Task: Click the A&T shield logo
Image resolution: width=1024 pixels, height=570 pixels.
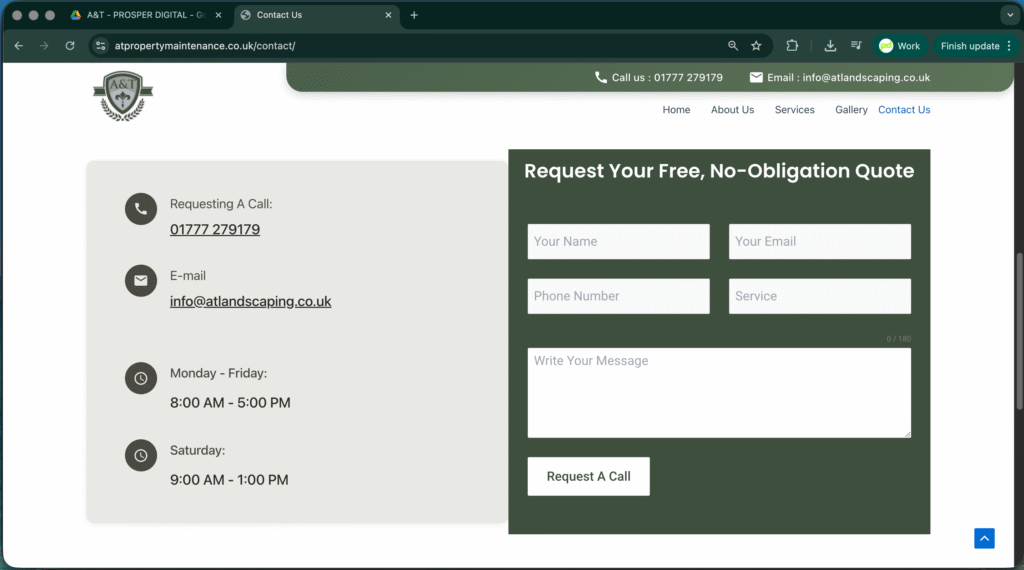Action: (123, 97)
